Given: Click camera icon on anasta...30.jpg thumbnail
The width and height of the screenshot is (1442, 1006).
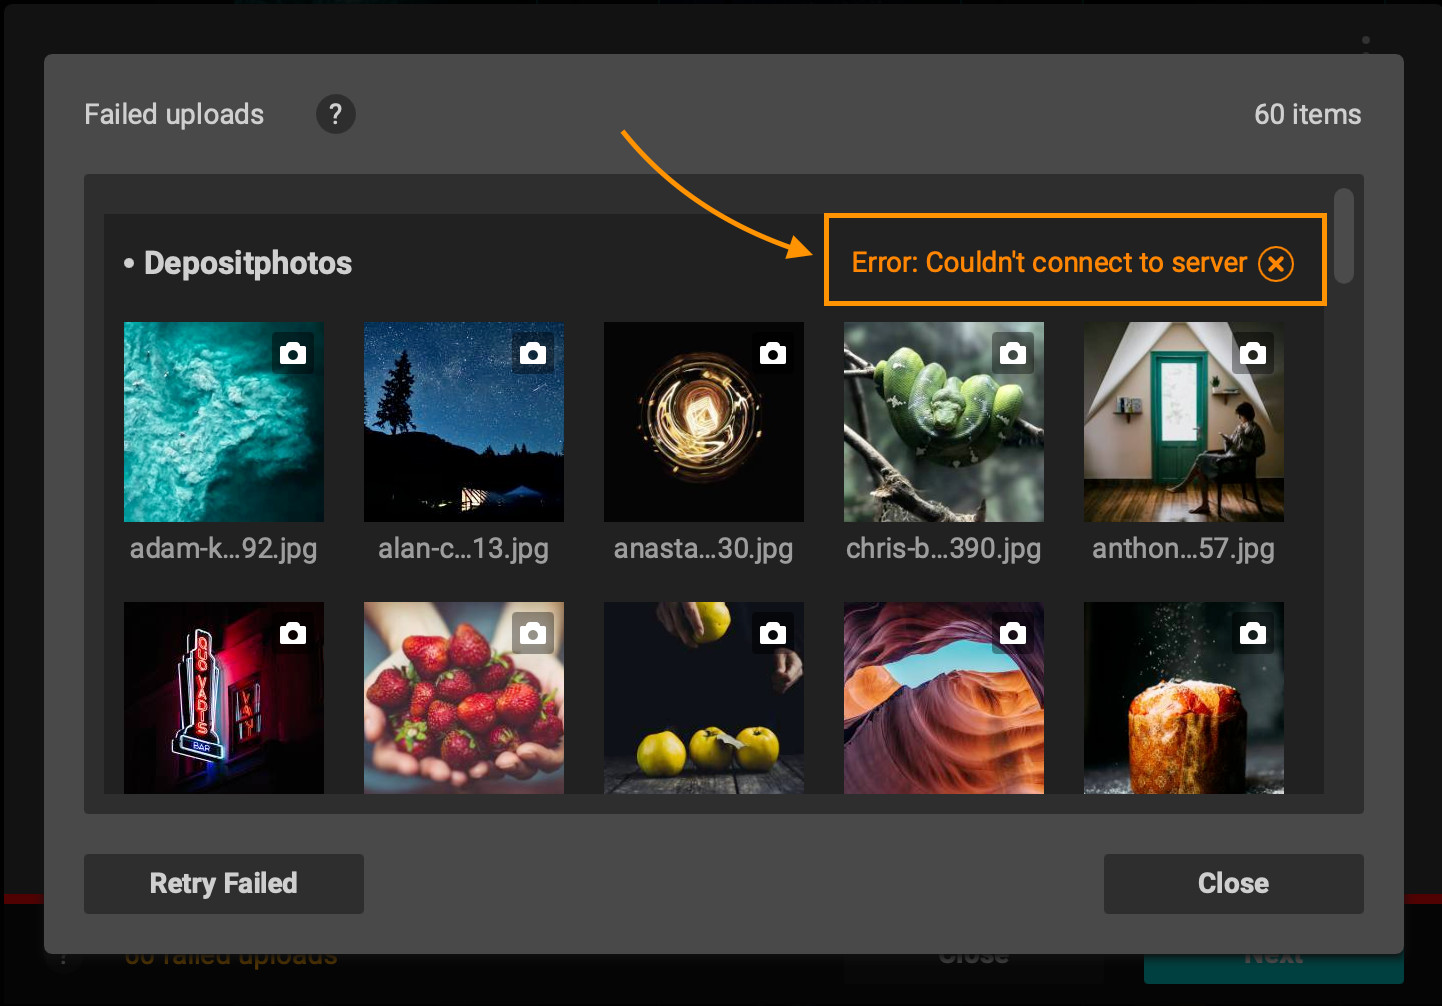Looking at the screenshot, I should tap(773, 353).
